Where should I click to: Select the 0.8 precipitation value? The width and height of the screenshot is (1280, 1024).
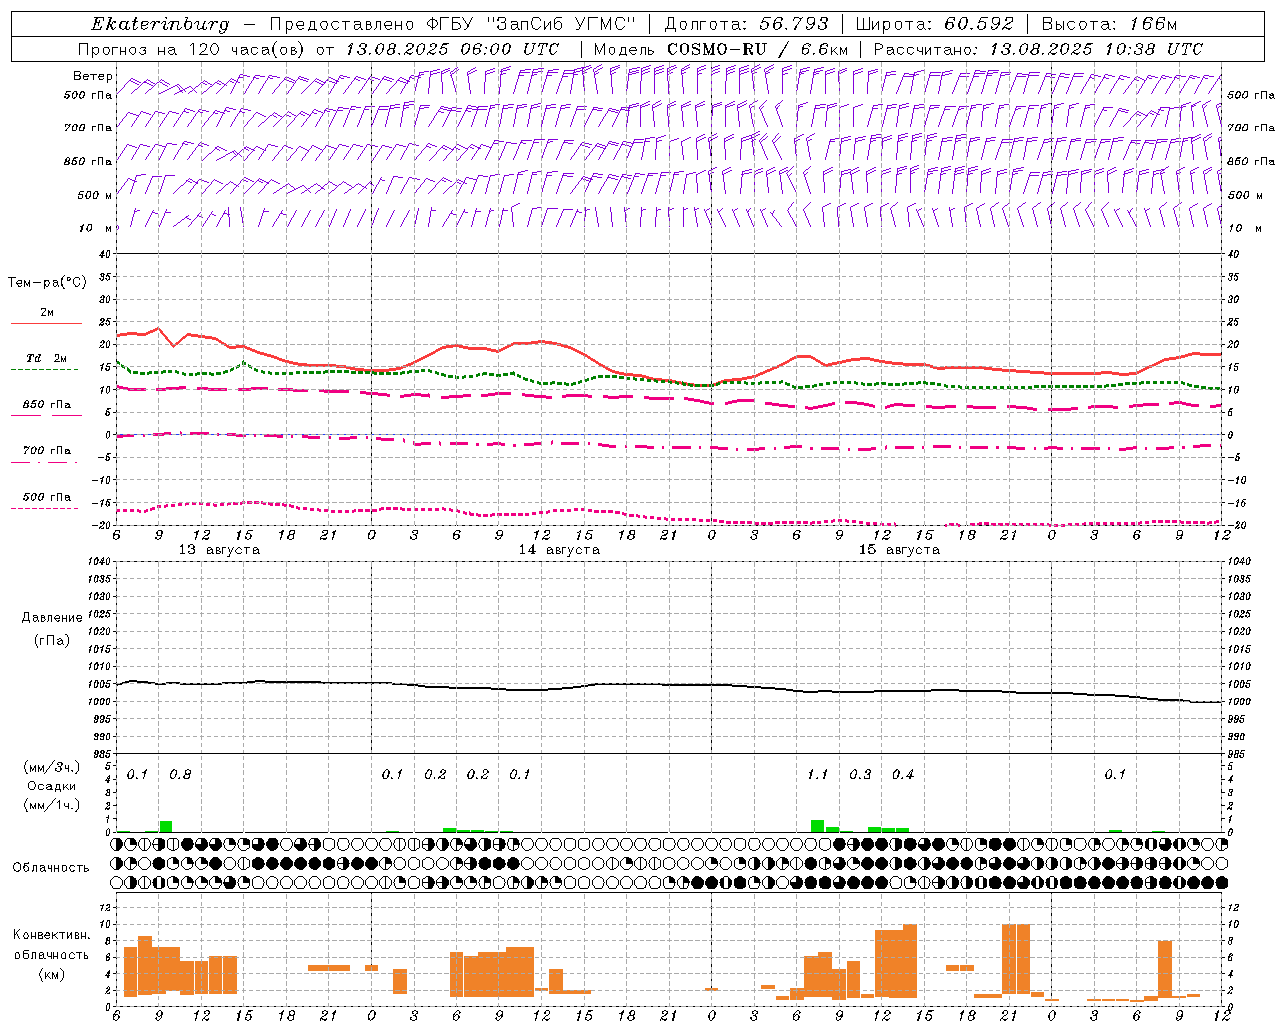[180, 774]
